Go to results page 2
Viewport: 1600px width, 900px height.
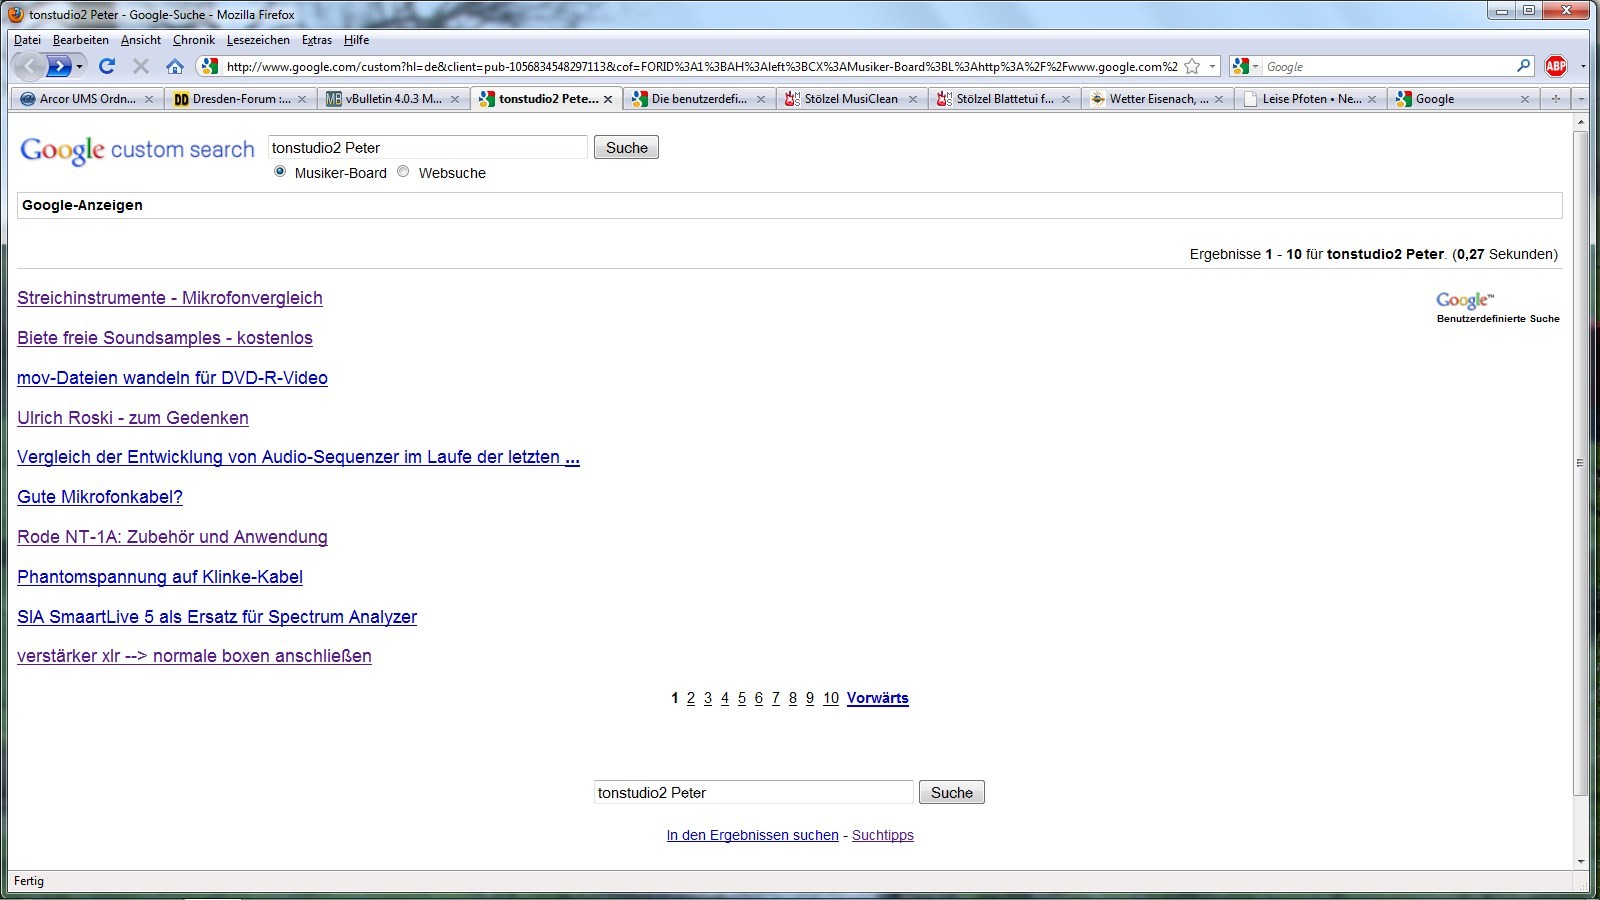[690, 698]
